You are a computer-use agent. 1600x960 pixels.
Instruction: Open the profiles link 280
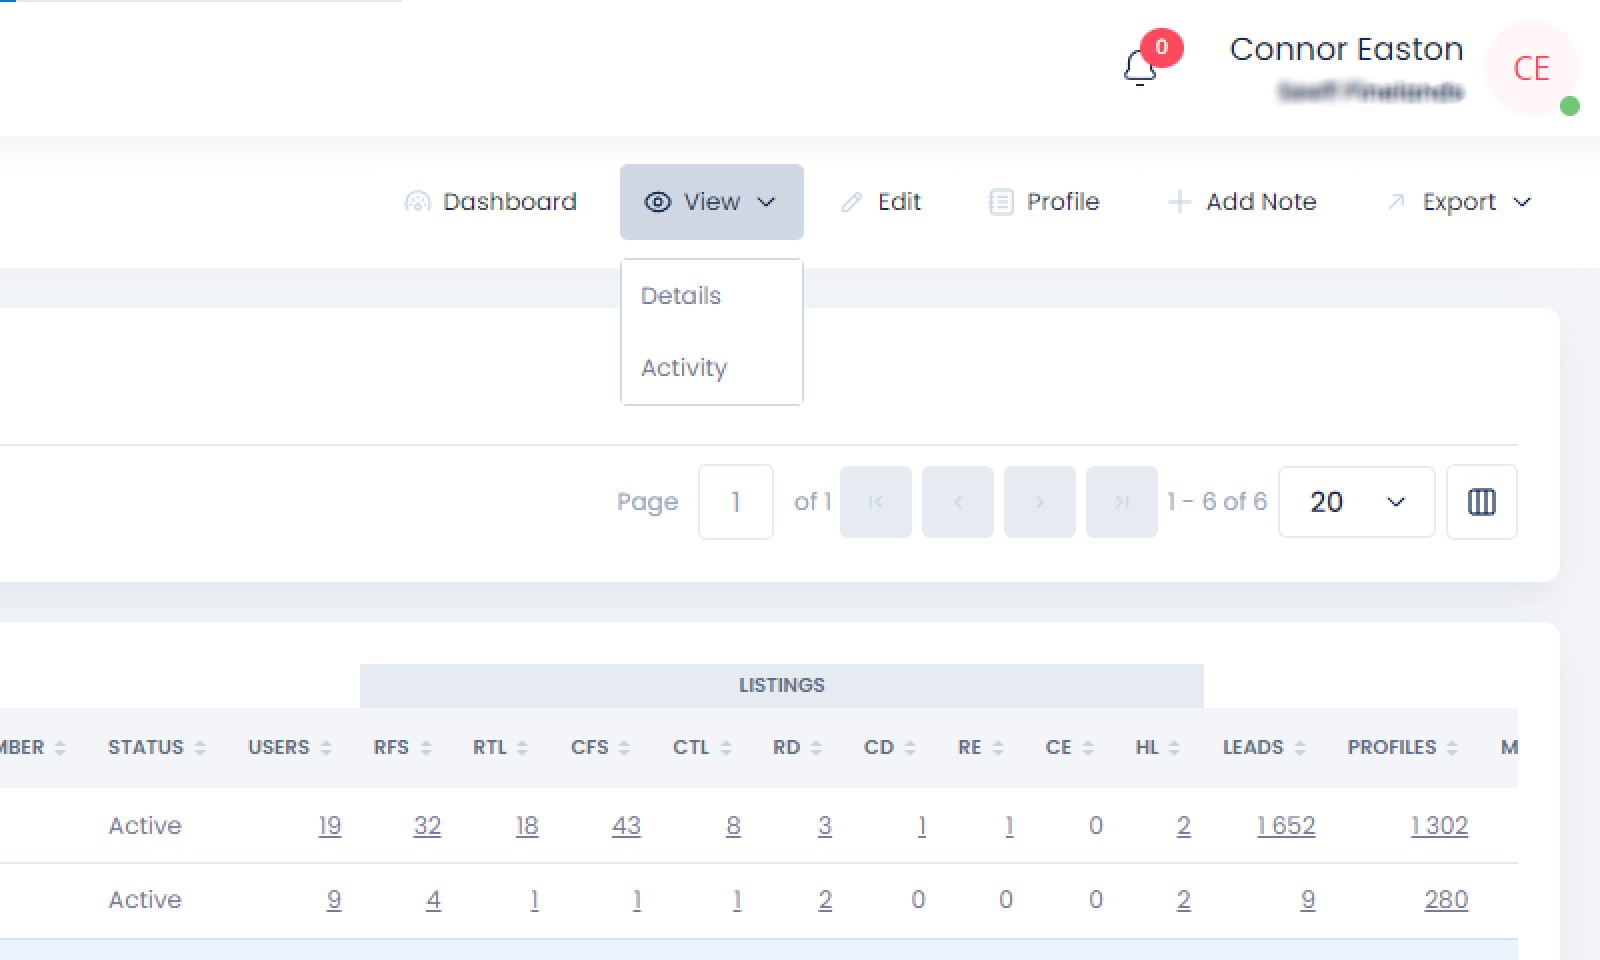(x=1446, y=900)
